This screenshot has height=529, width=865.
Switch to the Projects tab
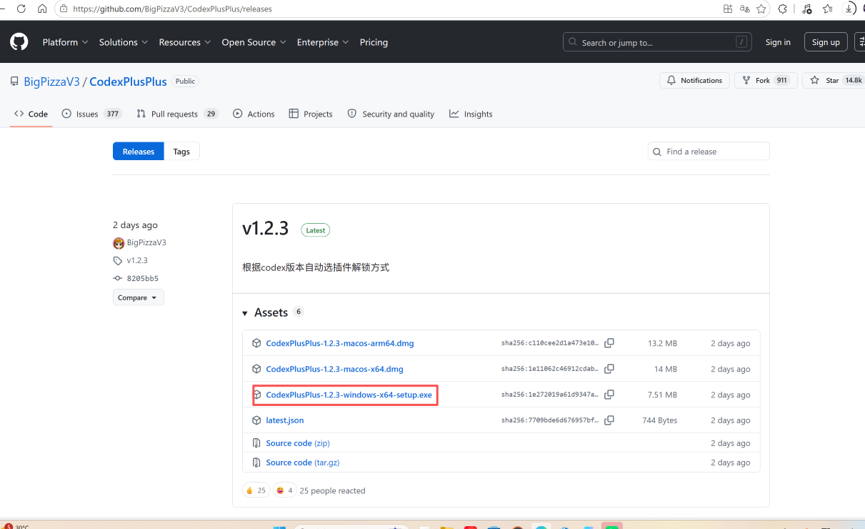(x=311, y=114)
